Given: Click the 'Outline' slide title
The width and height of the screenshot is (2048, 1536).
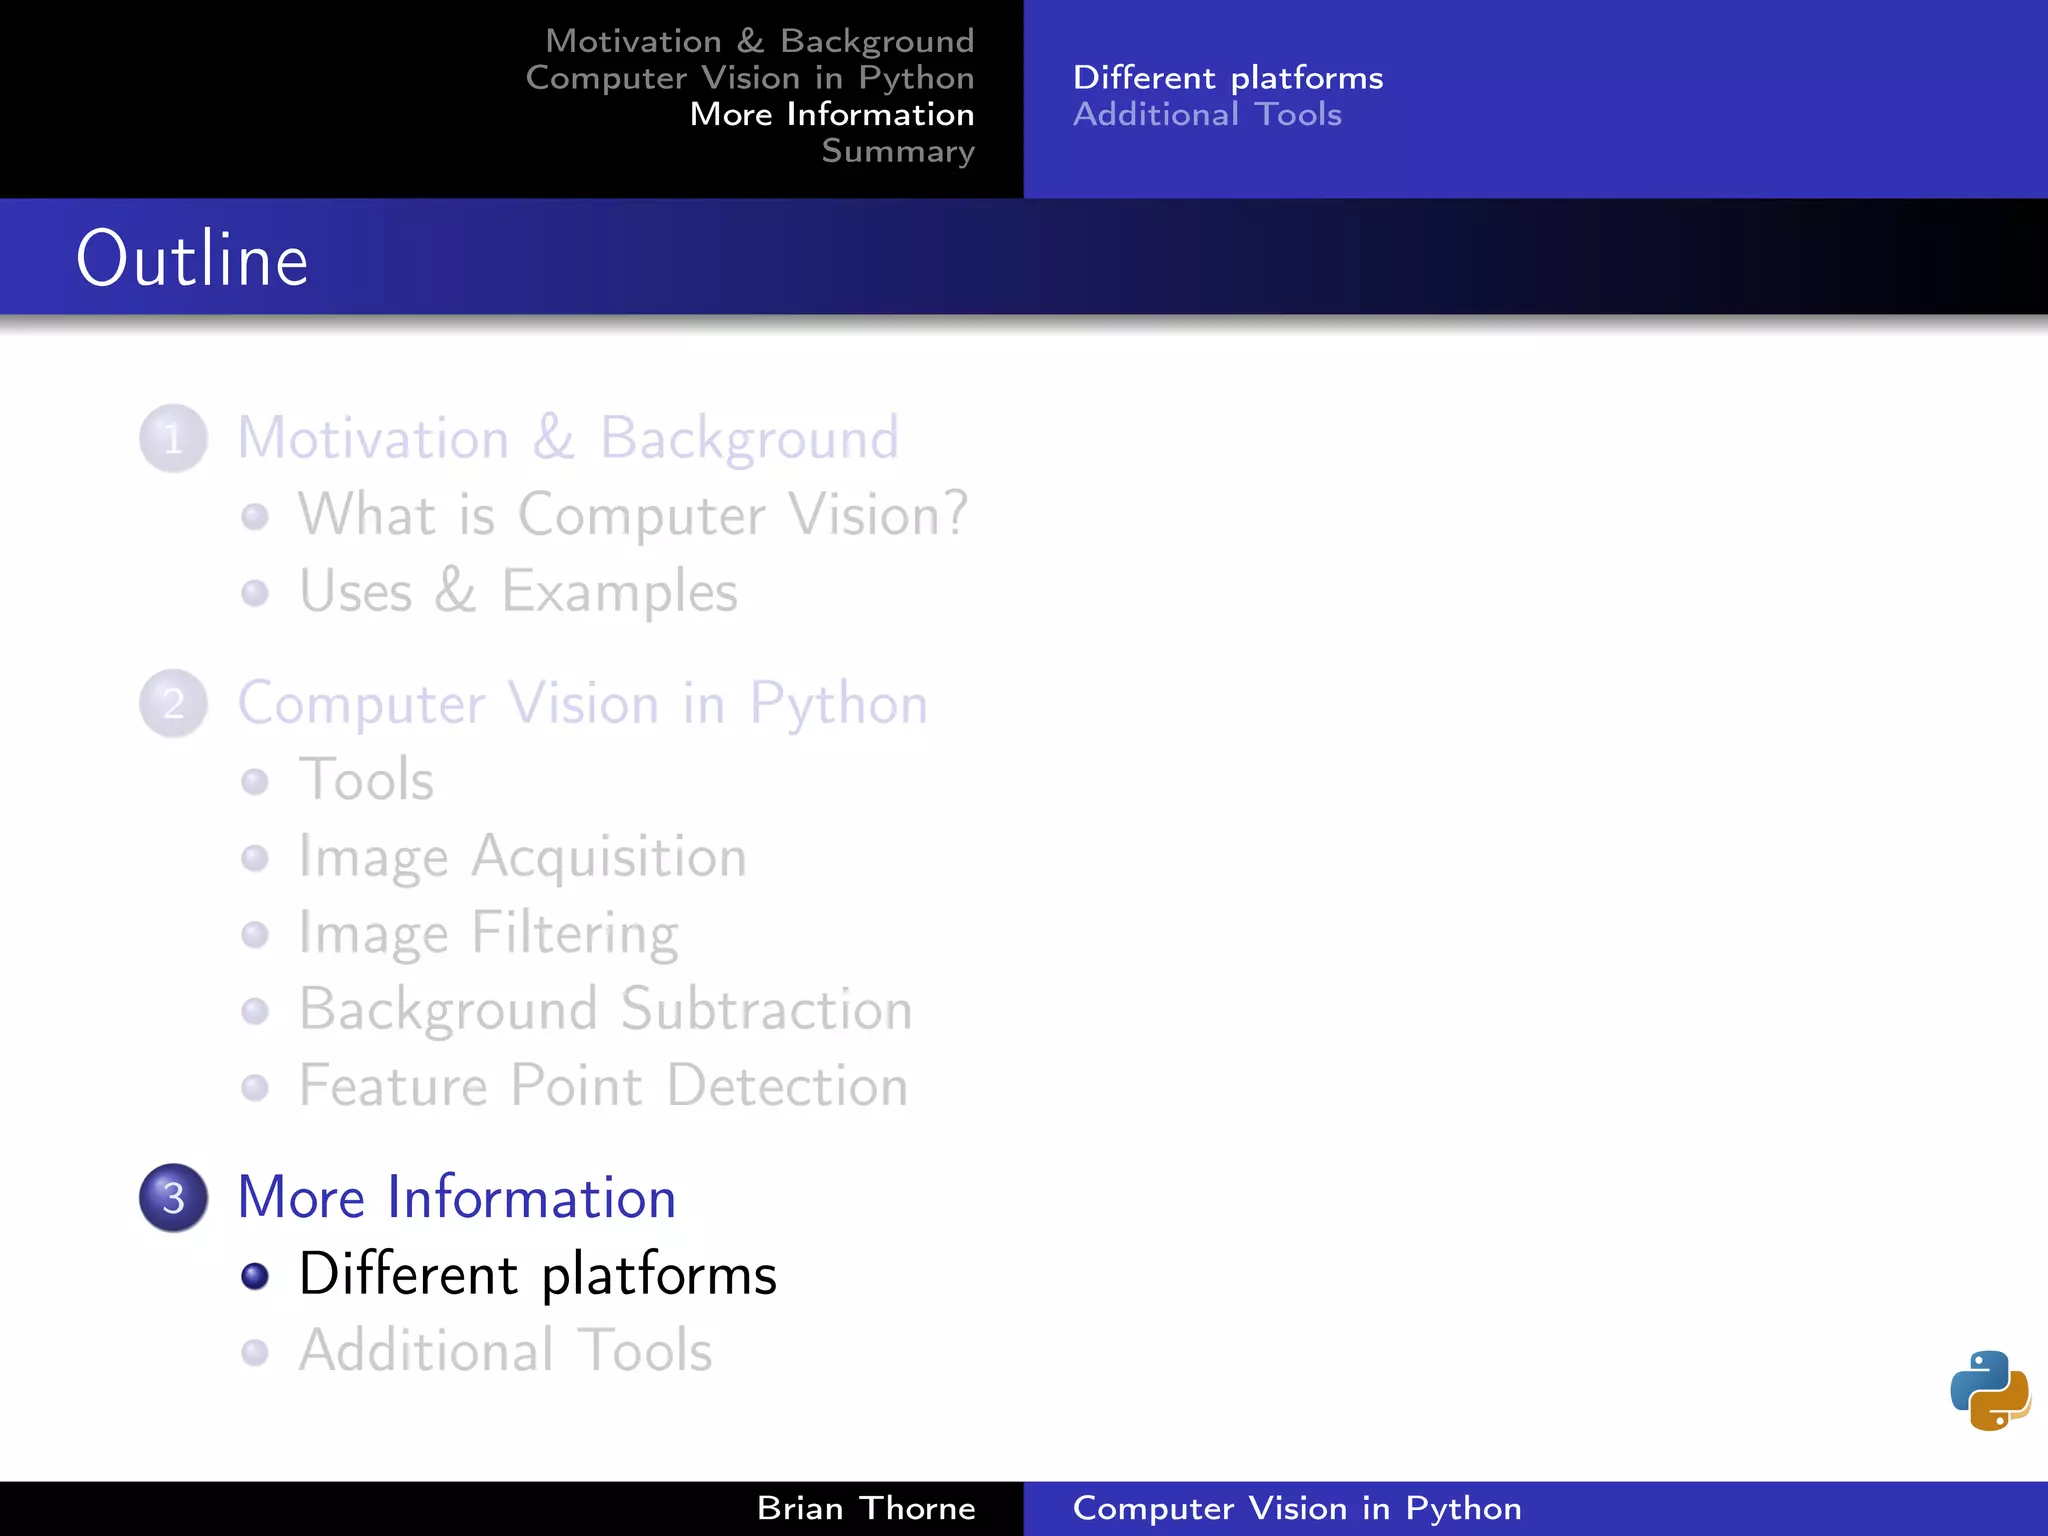Looking at the screenshot, I should pyautogui.click(x=192, y=258).
